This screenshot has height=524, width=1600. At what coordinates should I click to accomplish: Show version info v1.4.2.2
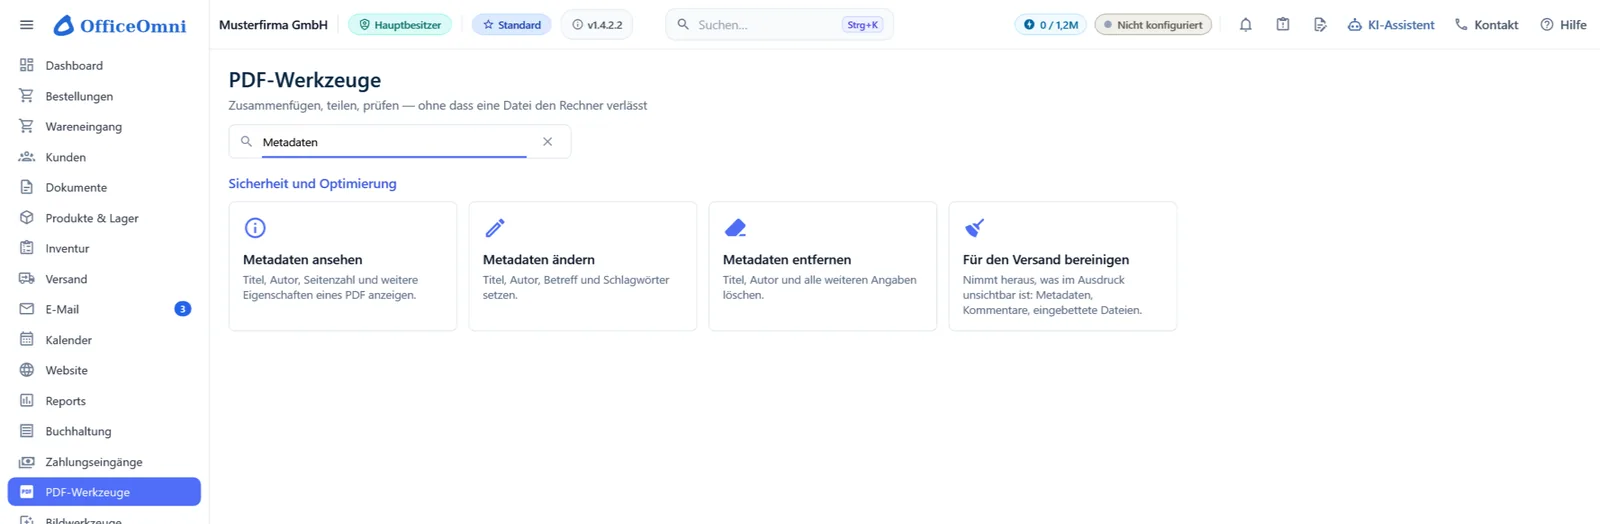click(x=597, y=25)
